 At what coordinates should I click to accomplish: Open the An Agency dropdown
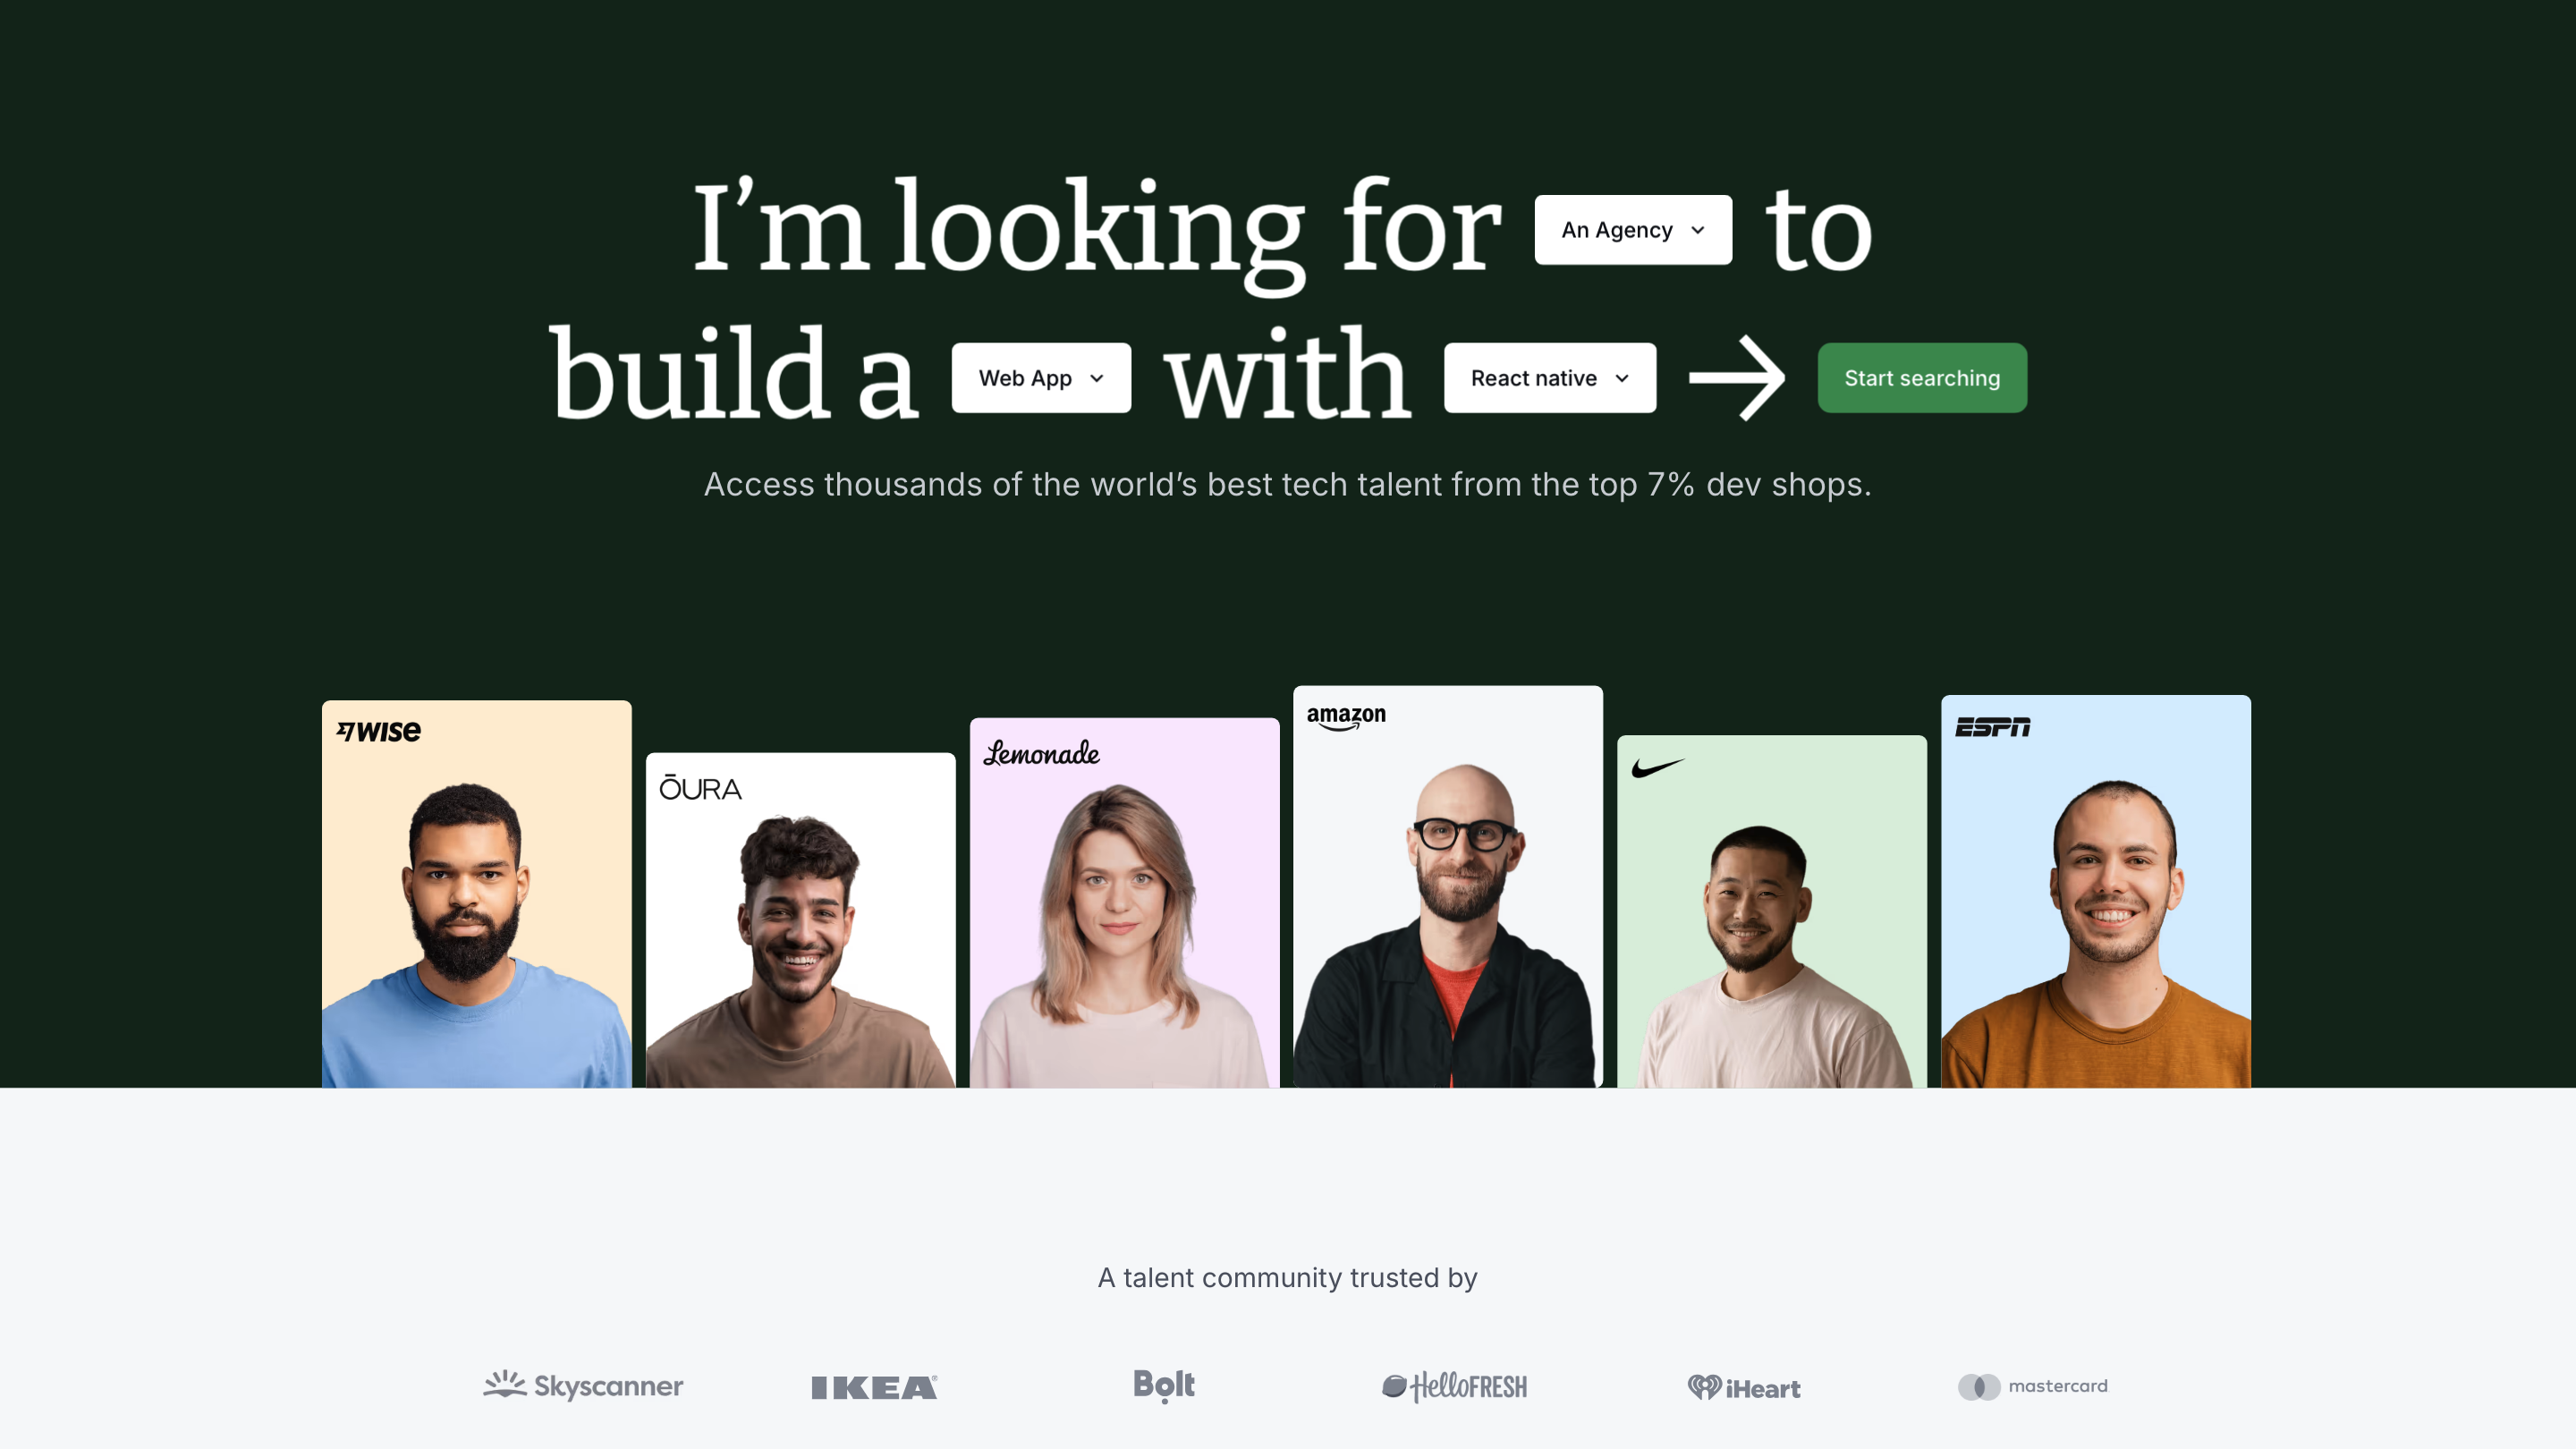[x=1633, y=230]
